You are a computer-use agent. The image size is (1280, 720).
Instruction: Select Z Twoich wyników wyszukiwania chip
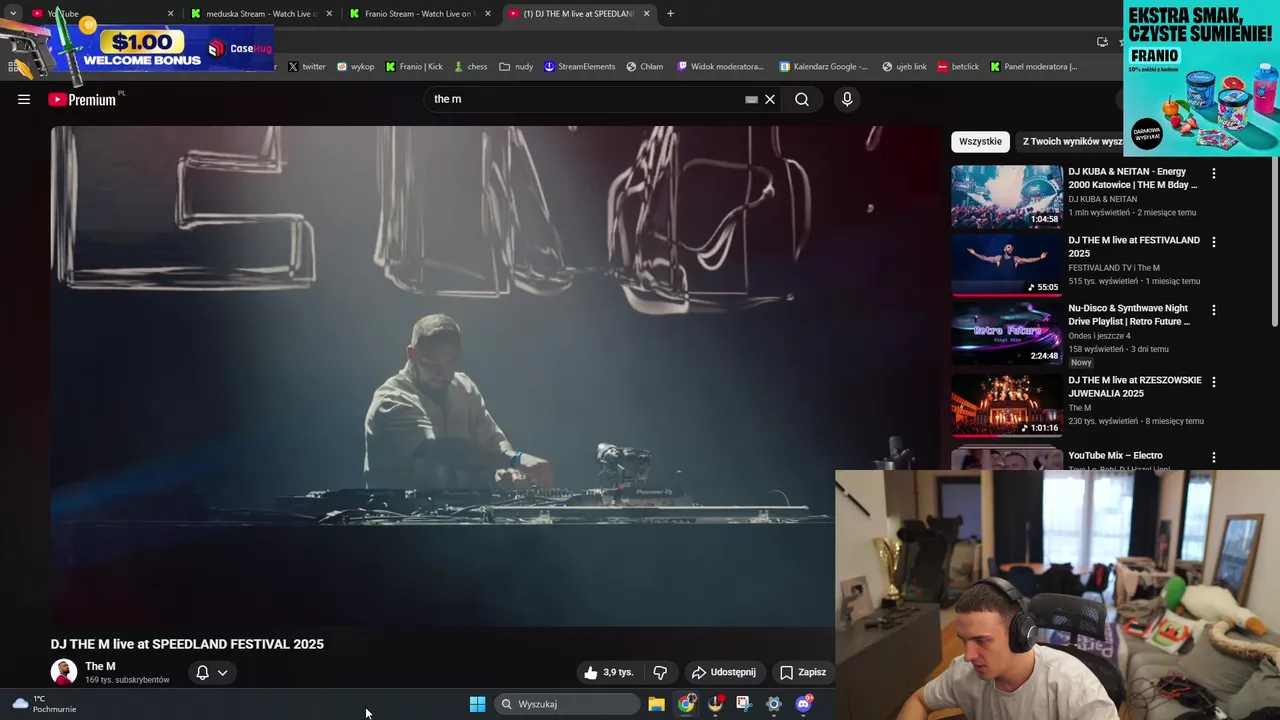(x=1069, y=142)
